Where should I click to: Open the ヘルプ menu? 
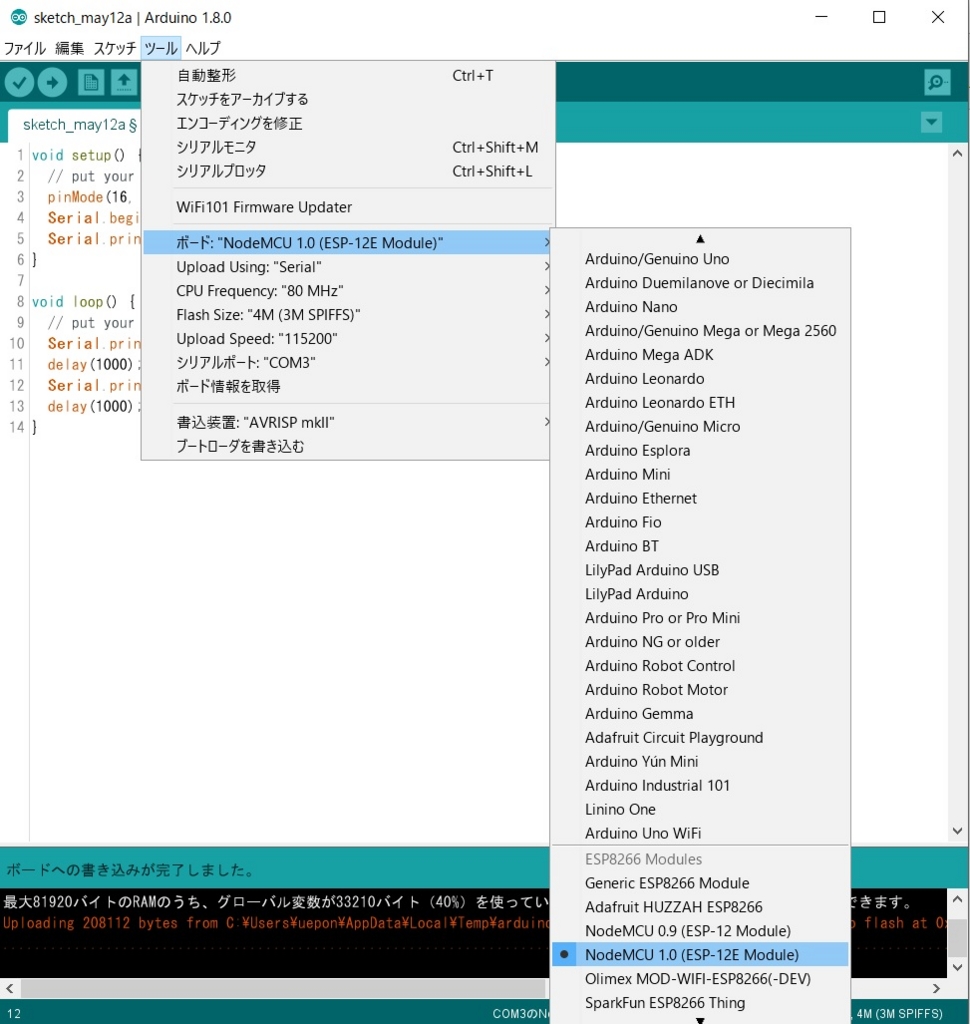(202, 48)
